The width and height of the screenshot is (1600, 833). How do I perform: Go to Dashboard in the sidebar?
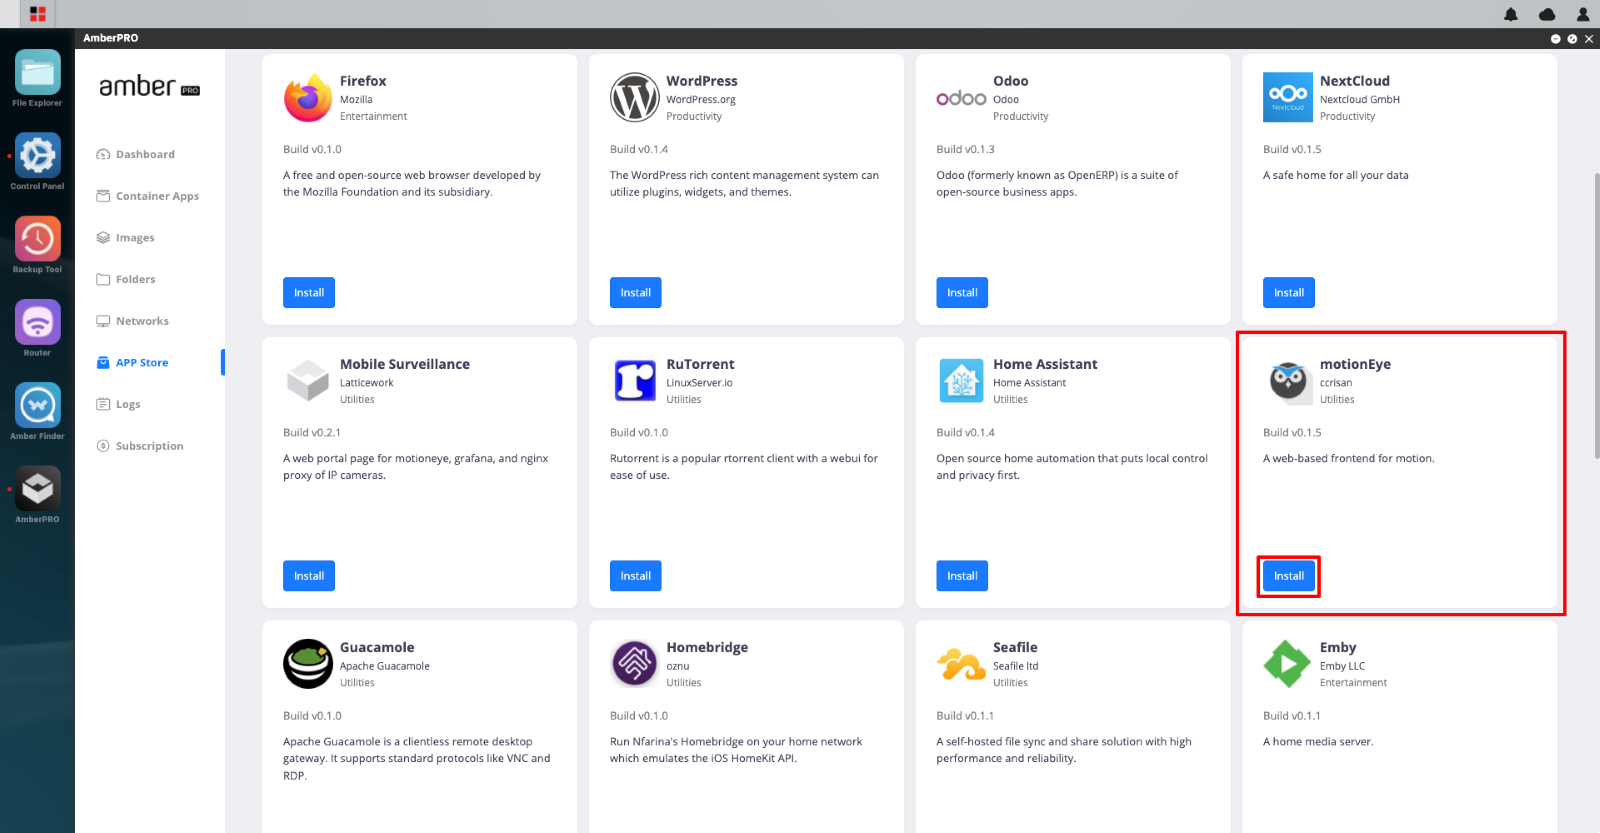pyautogui.click(x=144, y=154)
